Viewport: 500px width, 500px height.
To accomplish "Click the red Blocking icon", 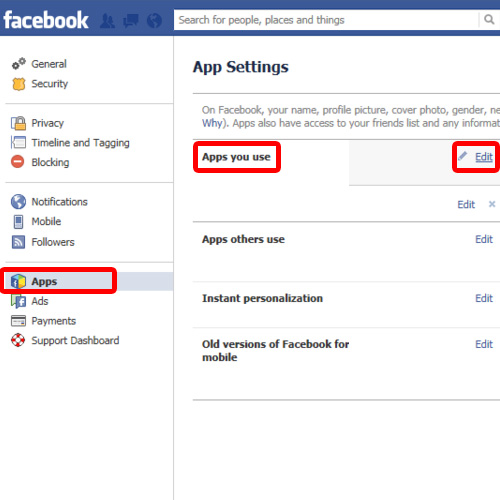I will (18, 162).
